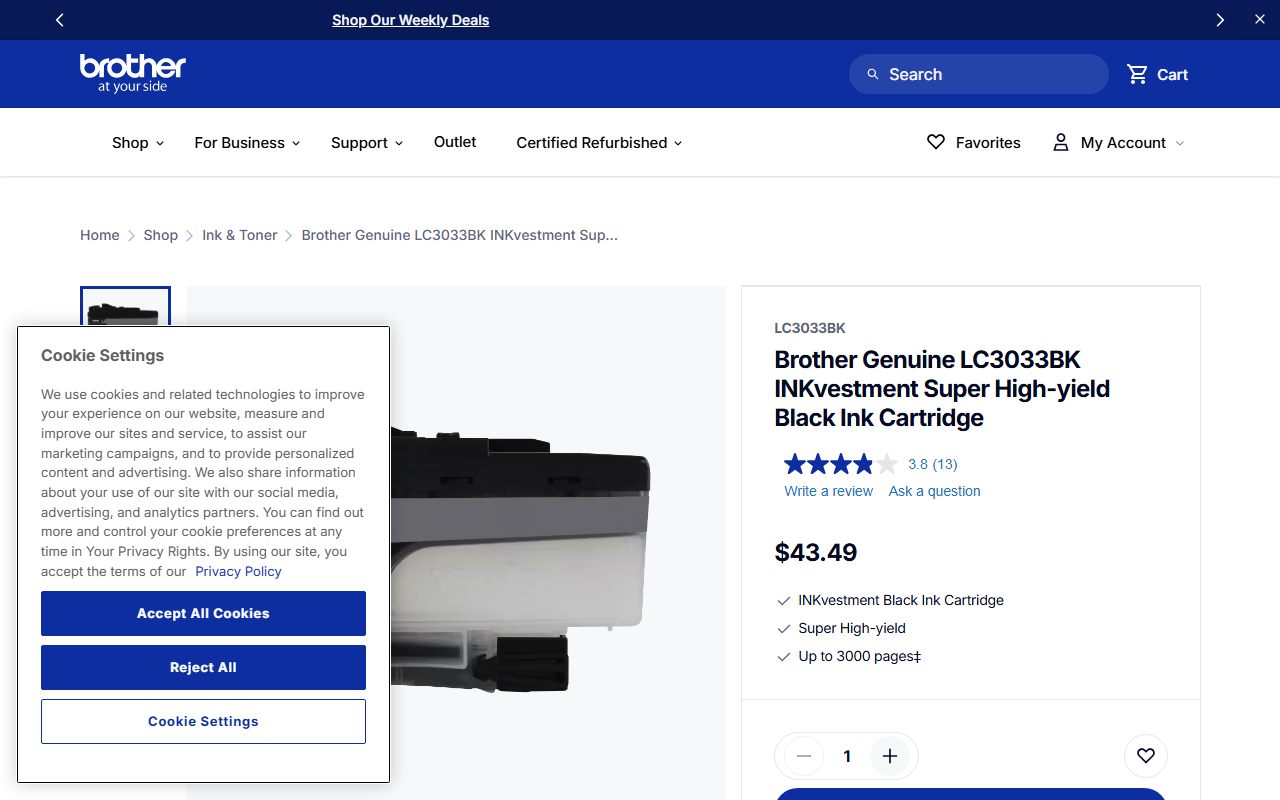This screenshot has width=1280, height=800.
Task: Click the quantity value field
Action: click(847, 756)
